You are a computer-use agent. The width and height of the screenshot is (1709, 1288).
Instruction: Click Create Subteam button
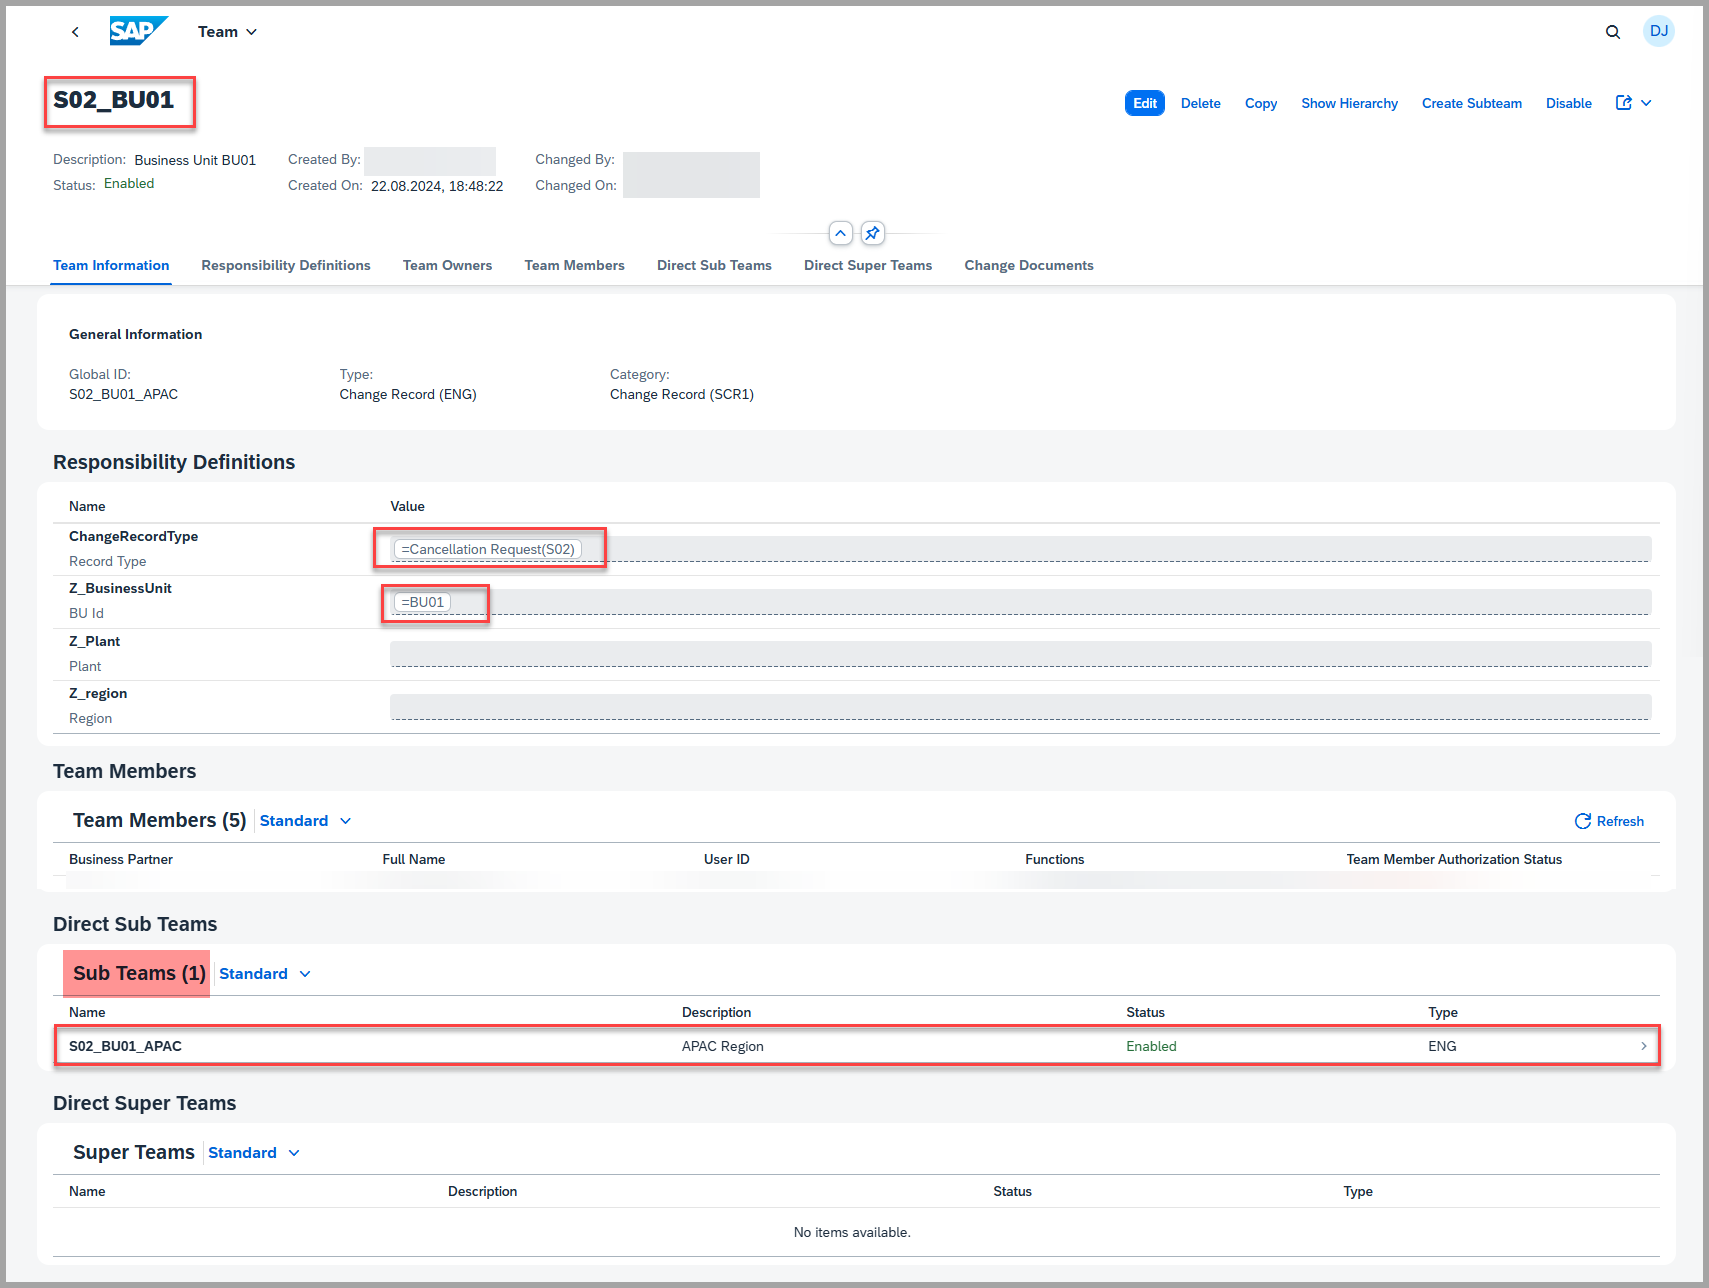tap(1471, 103)
